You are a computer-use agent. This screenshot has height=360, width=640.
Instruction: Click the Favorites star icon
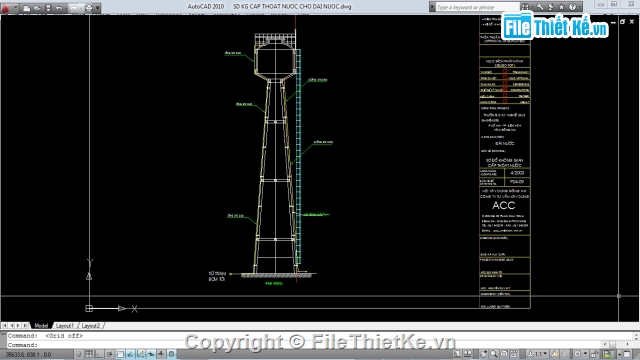pyautogui.click(x=562, y=7)
